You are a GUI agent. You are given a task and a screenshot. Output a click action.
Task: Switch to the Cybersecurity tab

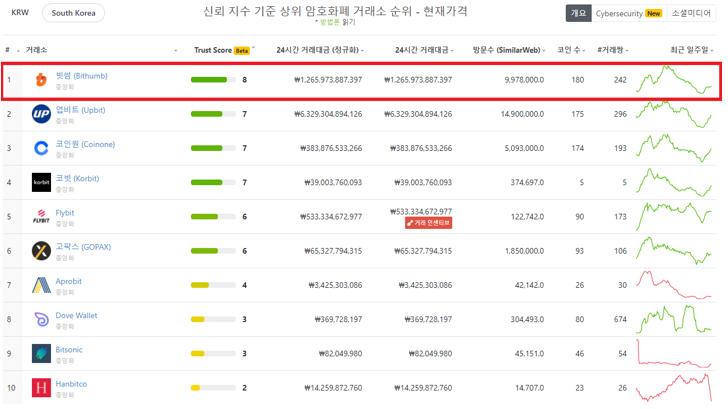[629, 13]
